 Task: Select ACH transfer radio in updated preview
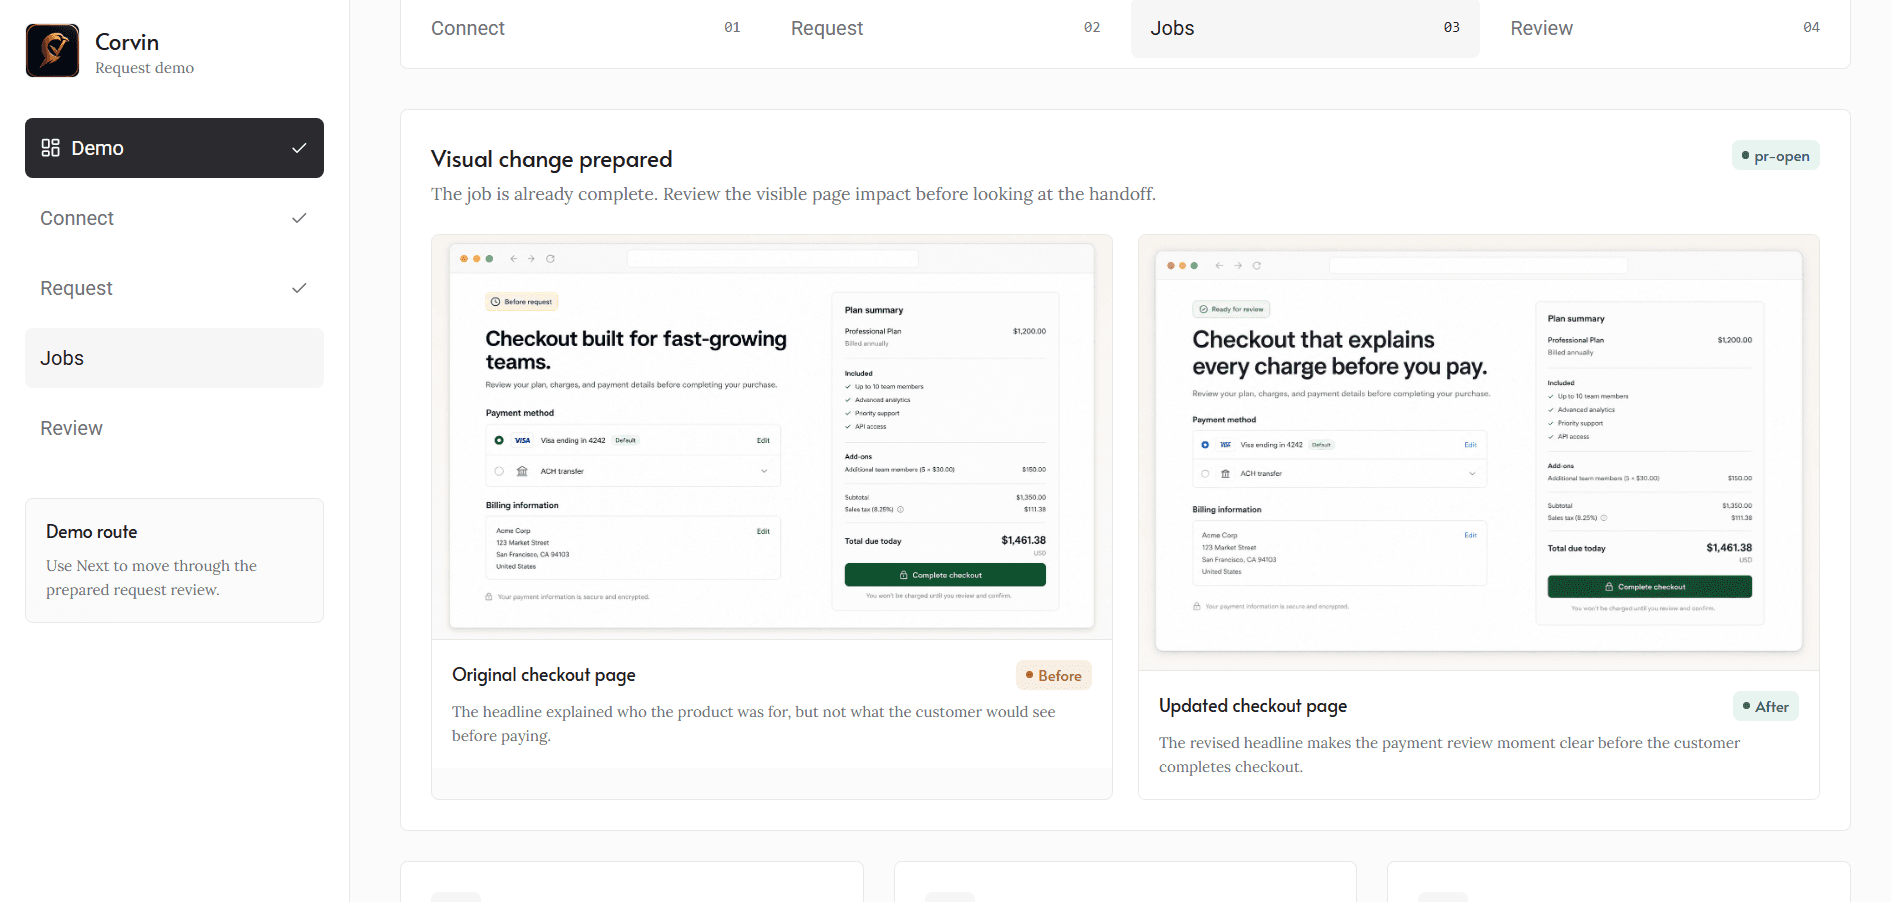pos(1205,474)
